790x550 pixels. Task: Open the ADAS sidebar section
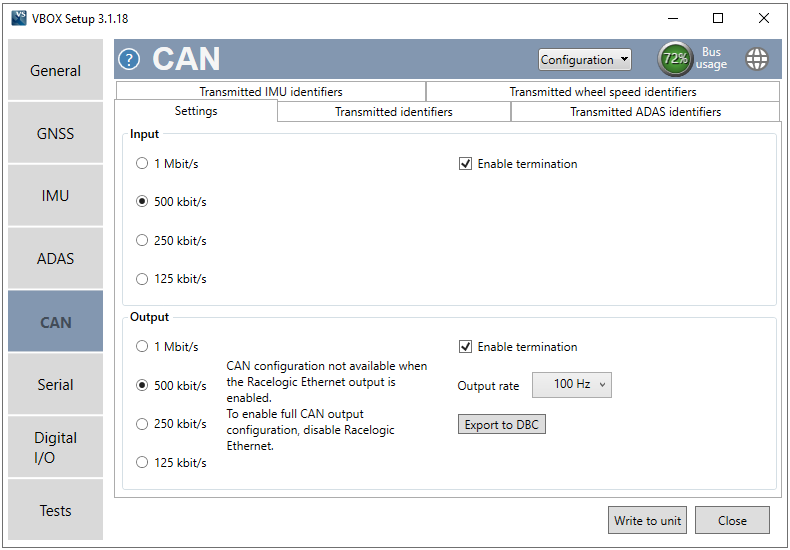pos(55,258)
